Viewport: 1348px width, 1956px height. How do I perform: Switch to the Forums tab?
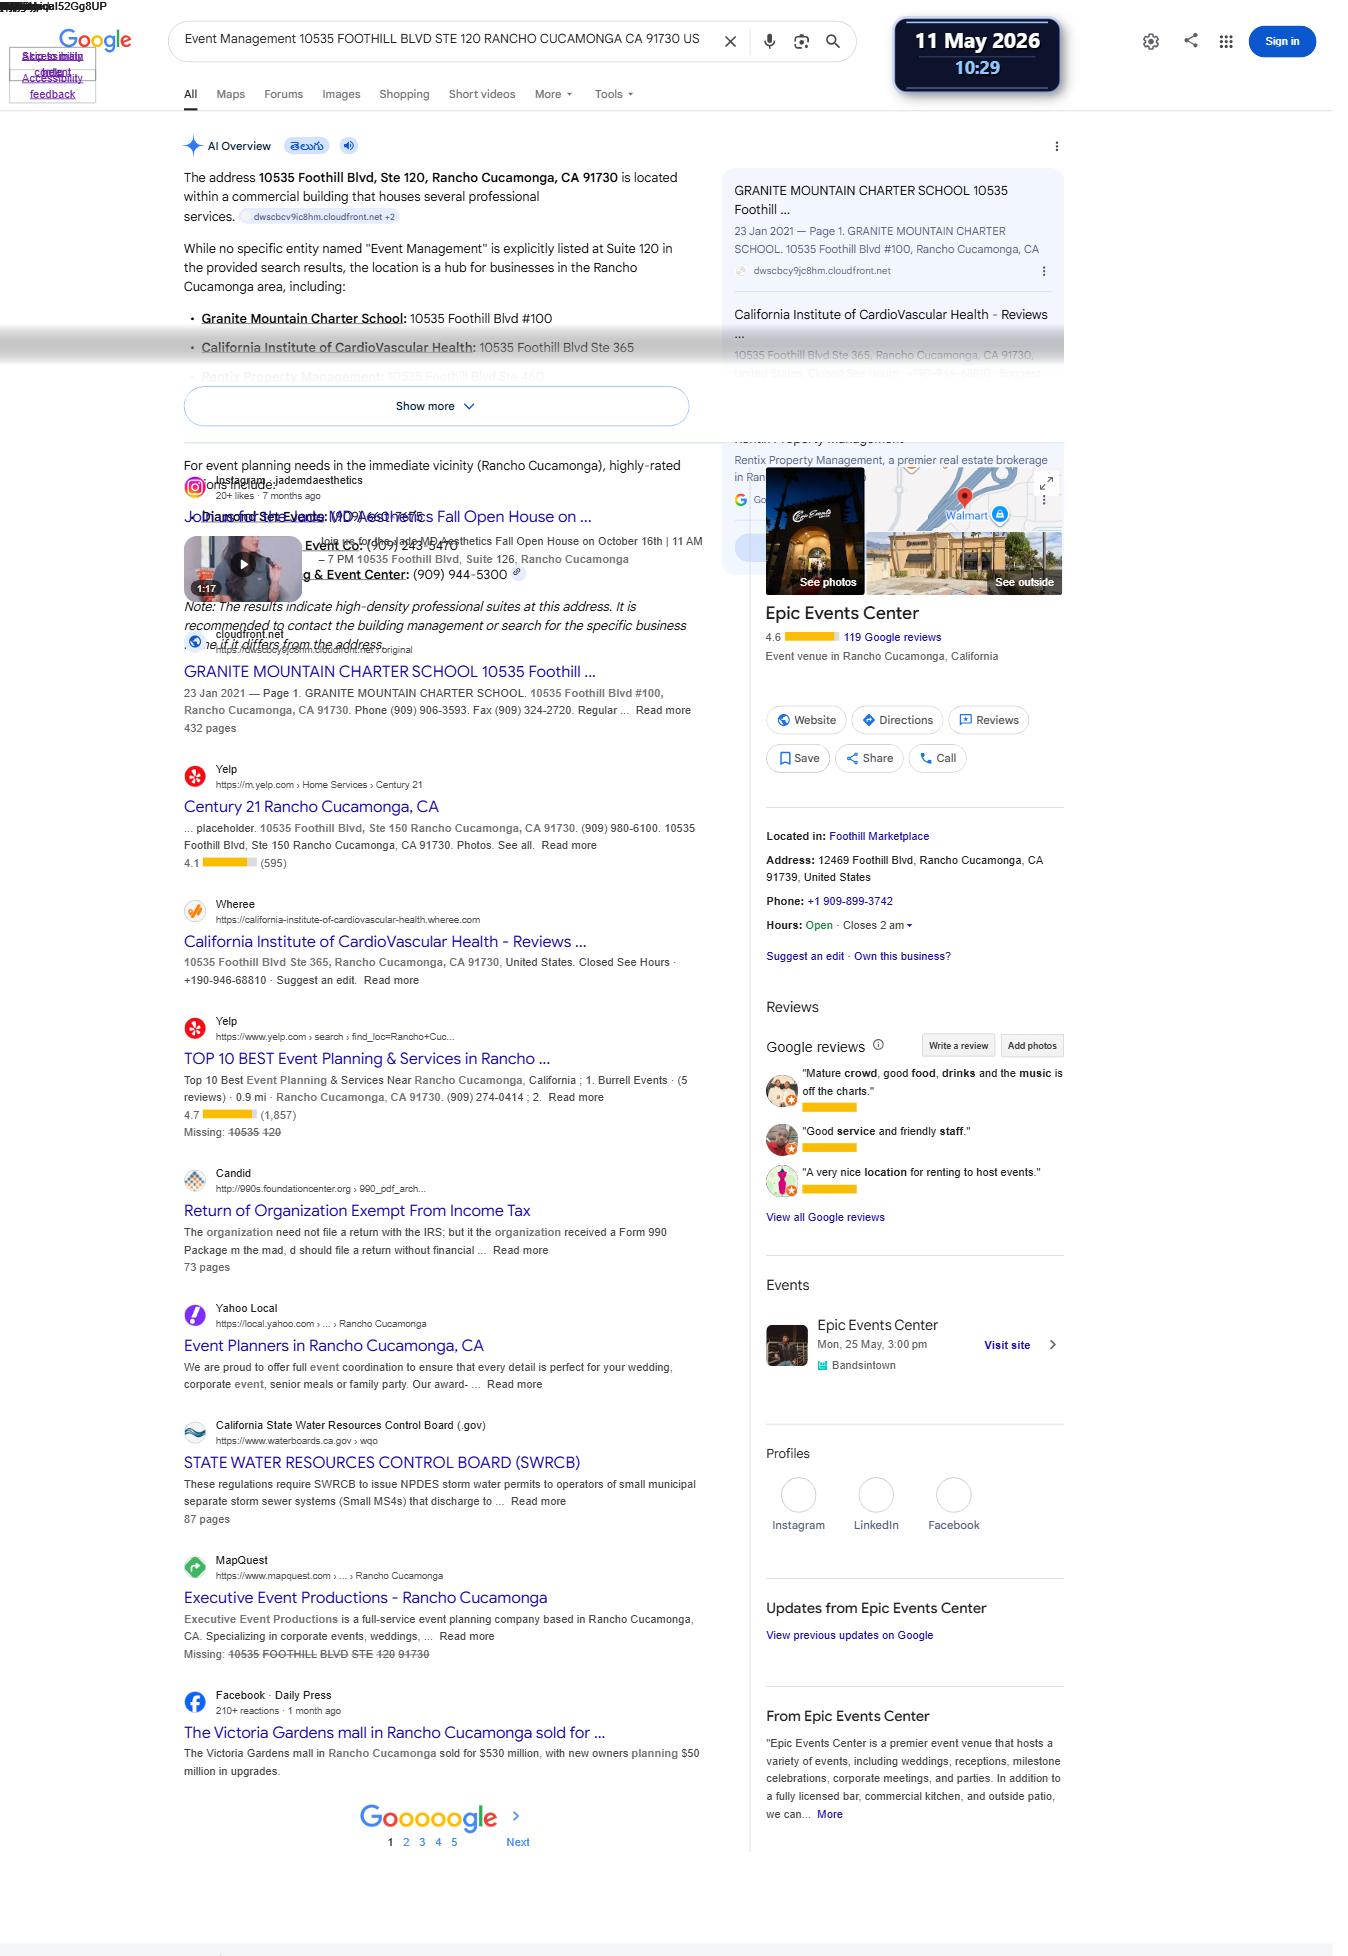[283, 94]
